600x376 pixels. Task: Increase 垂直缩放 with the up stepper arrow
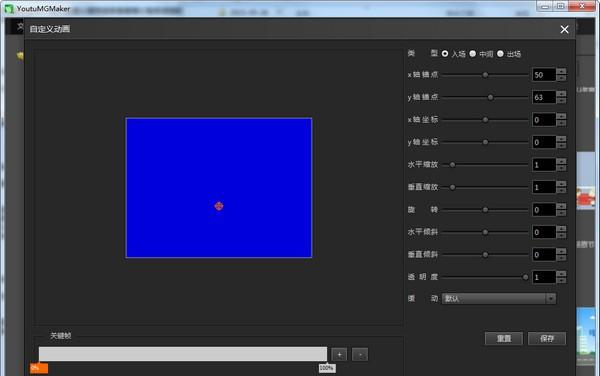(561, 184)
